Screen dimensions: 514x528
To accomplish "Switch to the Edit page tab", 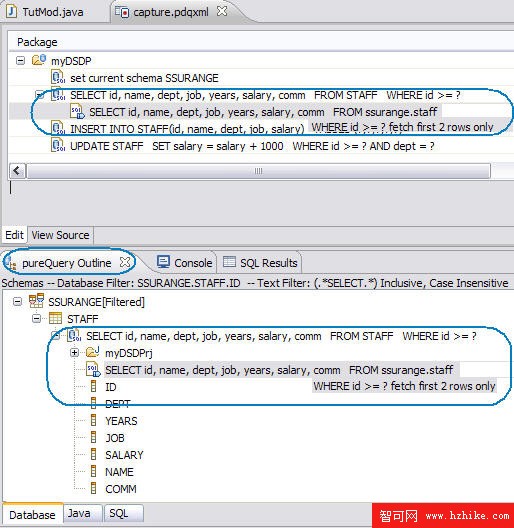I will (14, 235).
